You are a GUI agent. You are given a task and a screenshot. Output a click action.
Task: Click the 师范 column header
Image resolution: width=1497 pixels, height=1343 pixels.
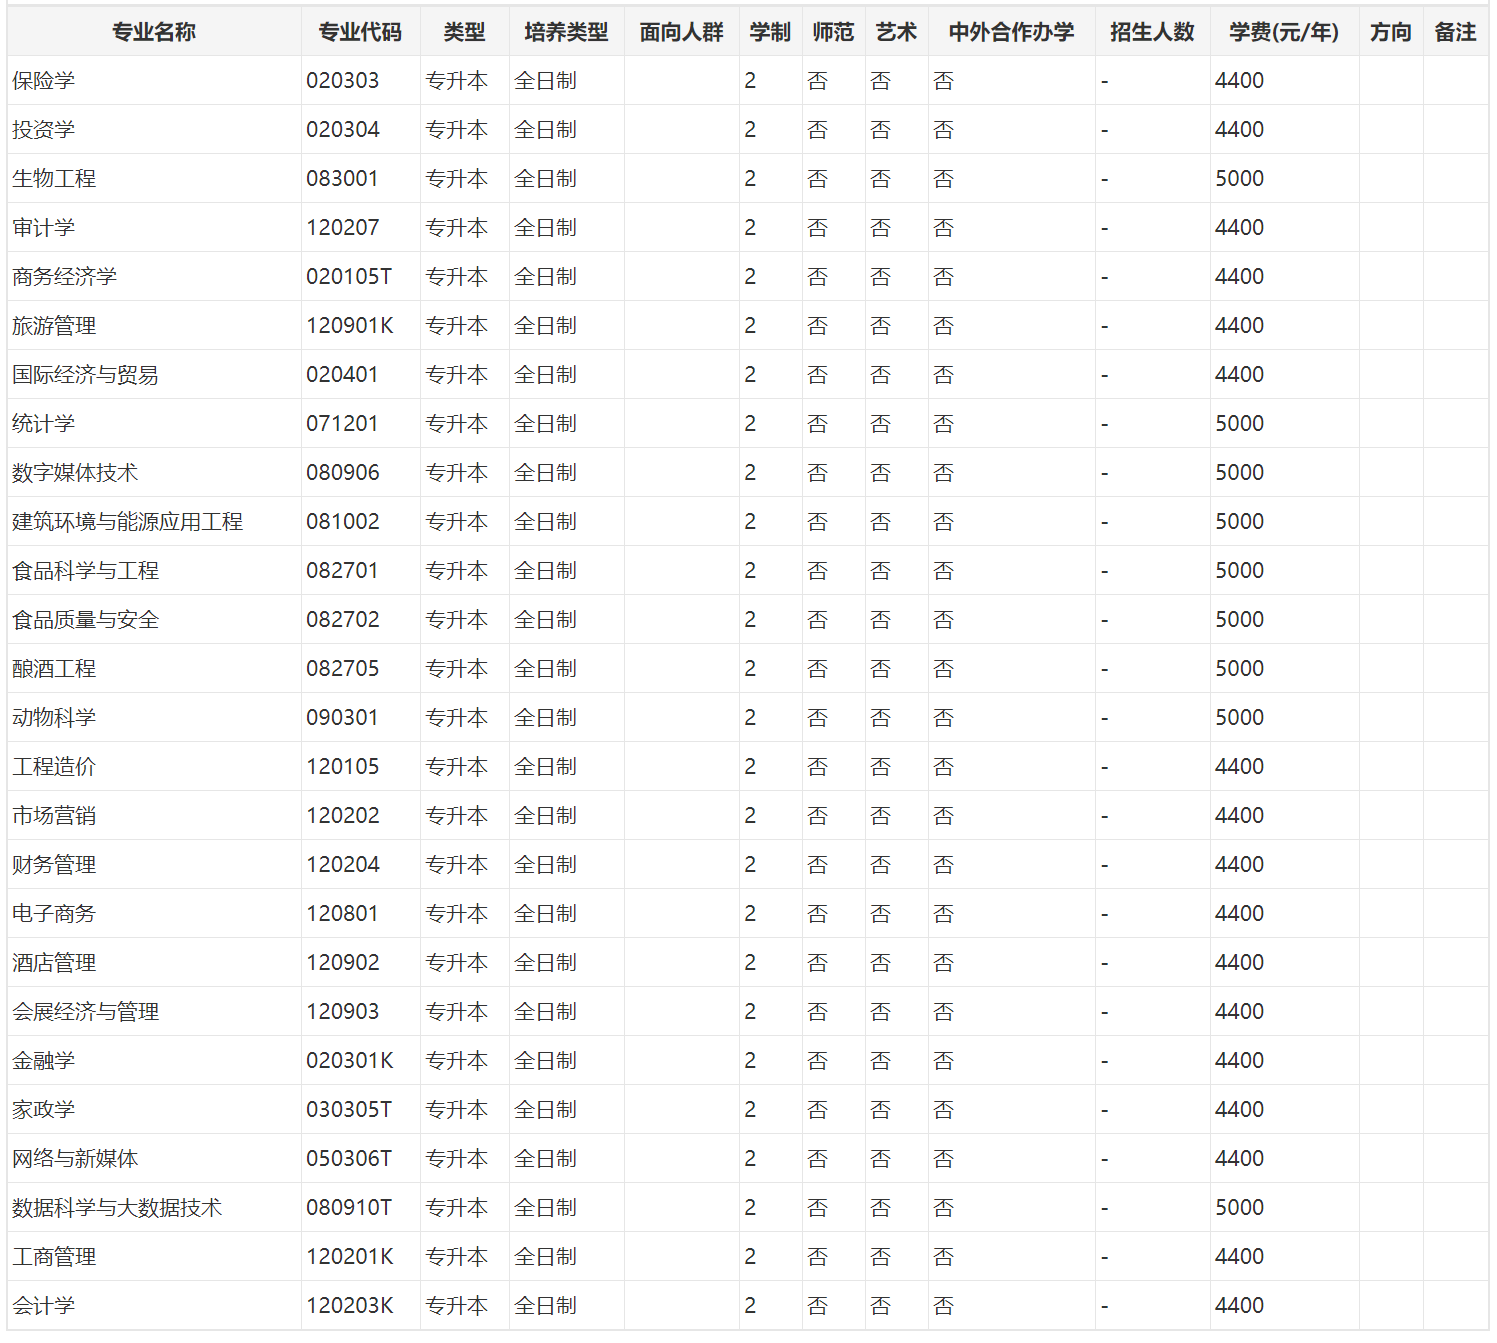point(833,32)
